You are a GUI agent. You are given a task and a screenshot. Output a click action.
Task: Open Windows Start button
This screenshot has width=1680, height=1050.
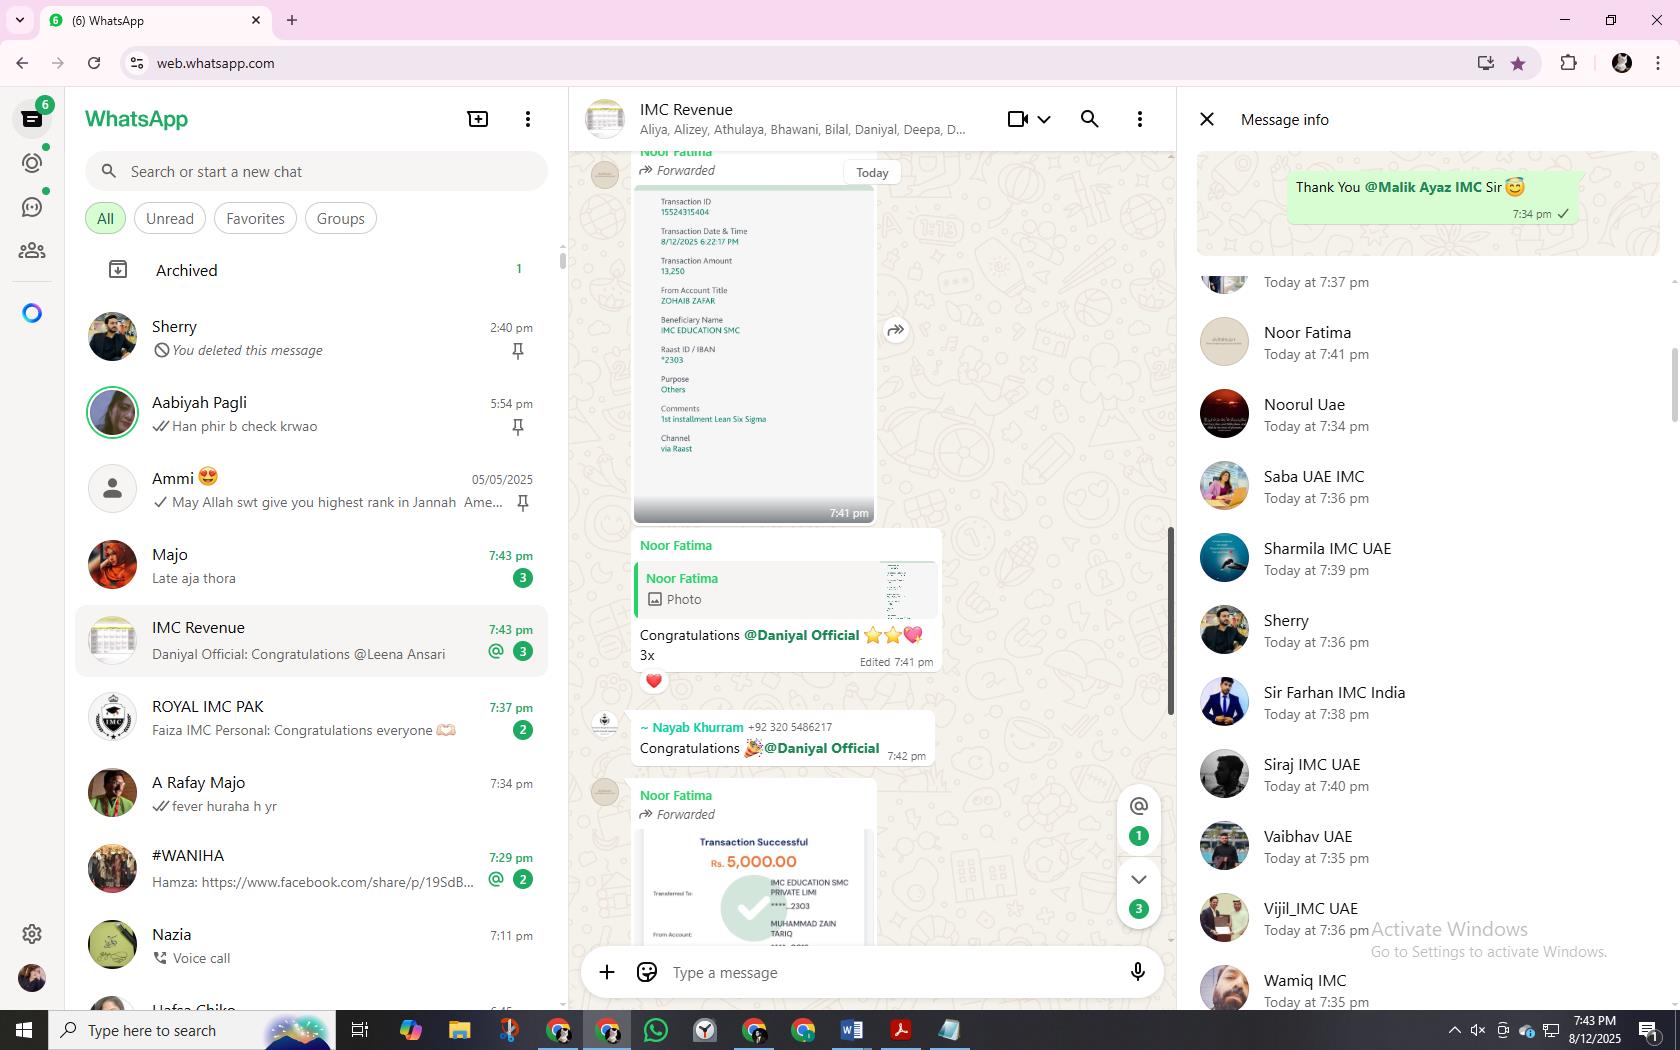[24, 1030]
